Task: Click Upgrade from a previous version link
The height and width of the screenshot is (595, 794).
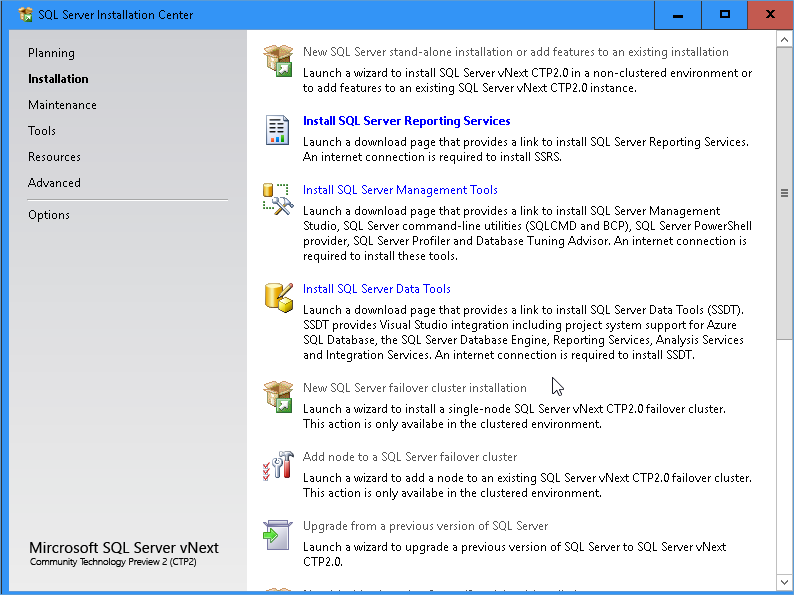Action: 425,526
